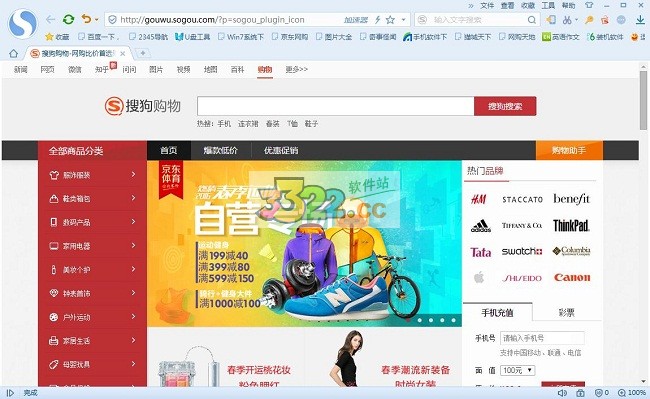Open the green 英语作文 bookmark

tap(560, 37)
